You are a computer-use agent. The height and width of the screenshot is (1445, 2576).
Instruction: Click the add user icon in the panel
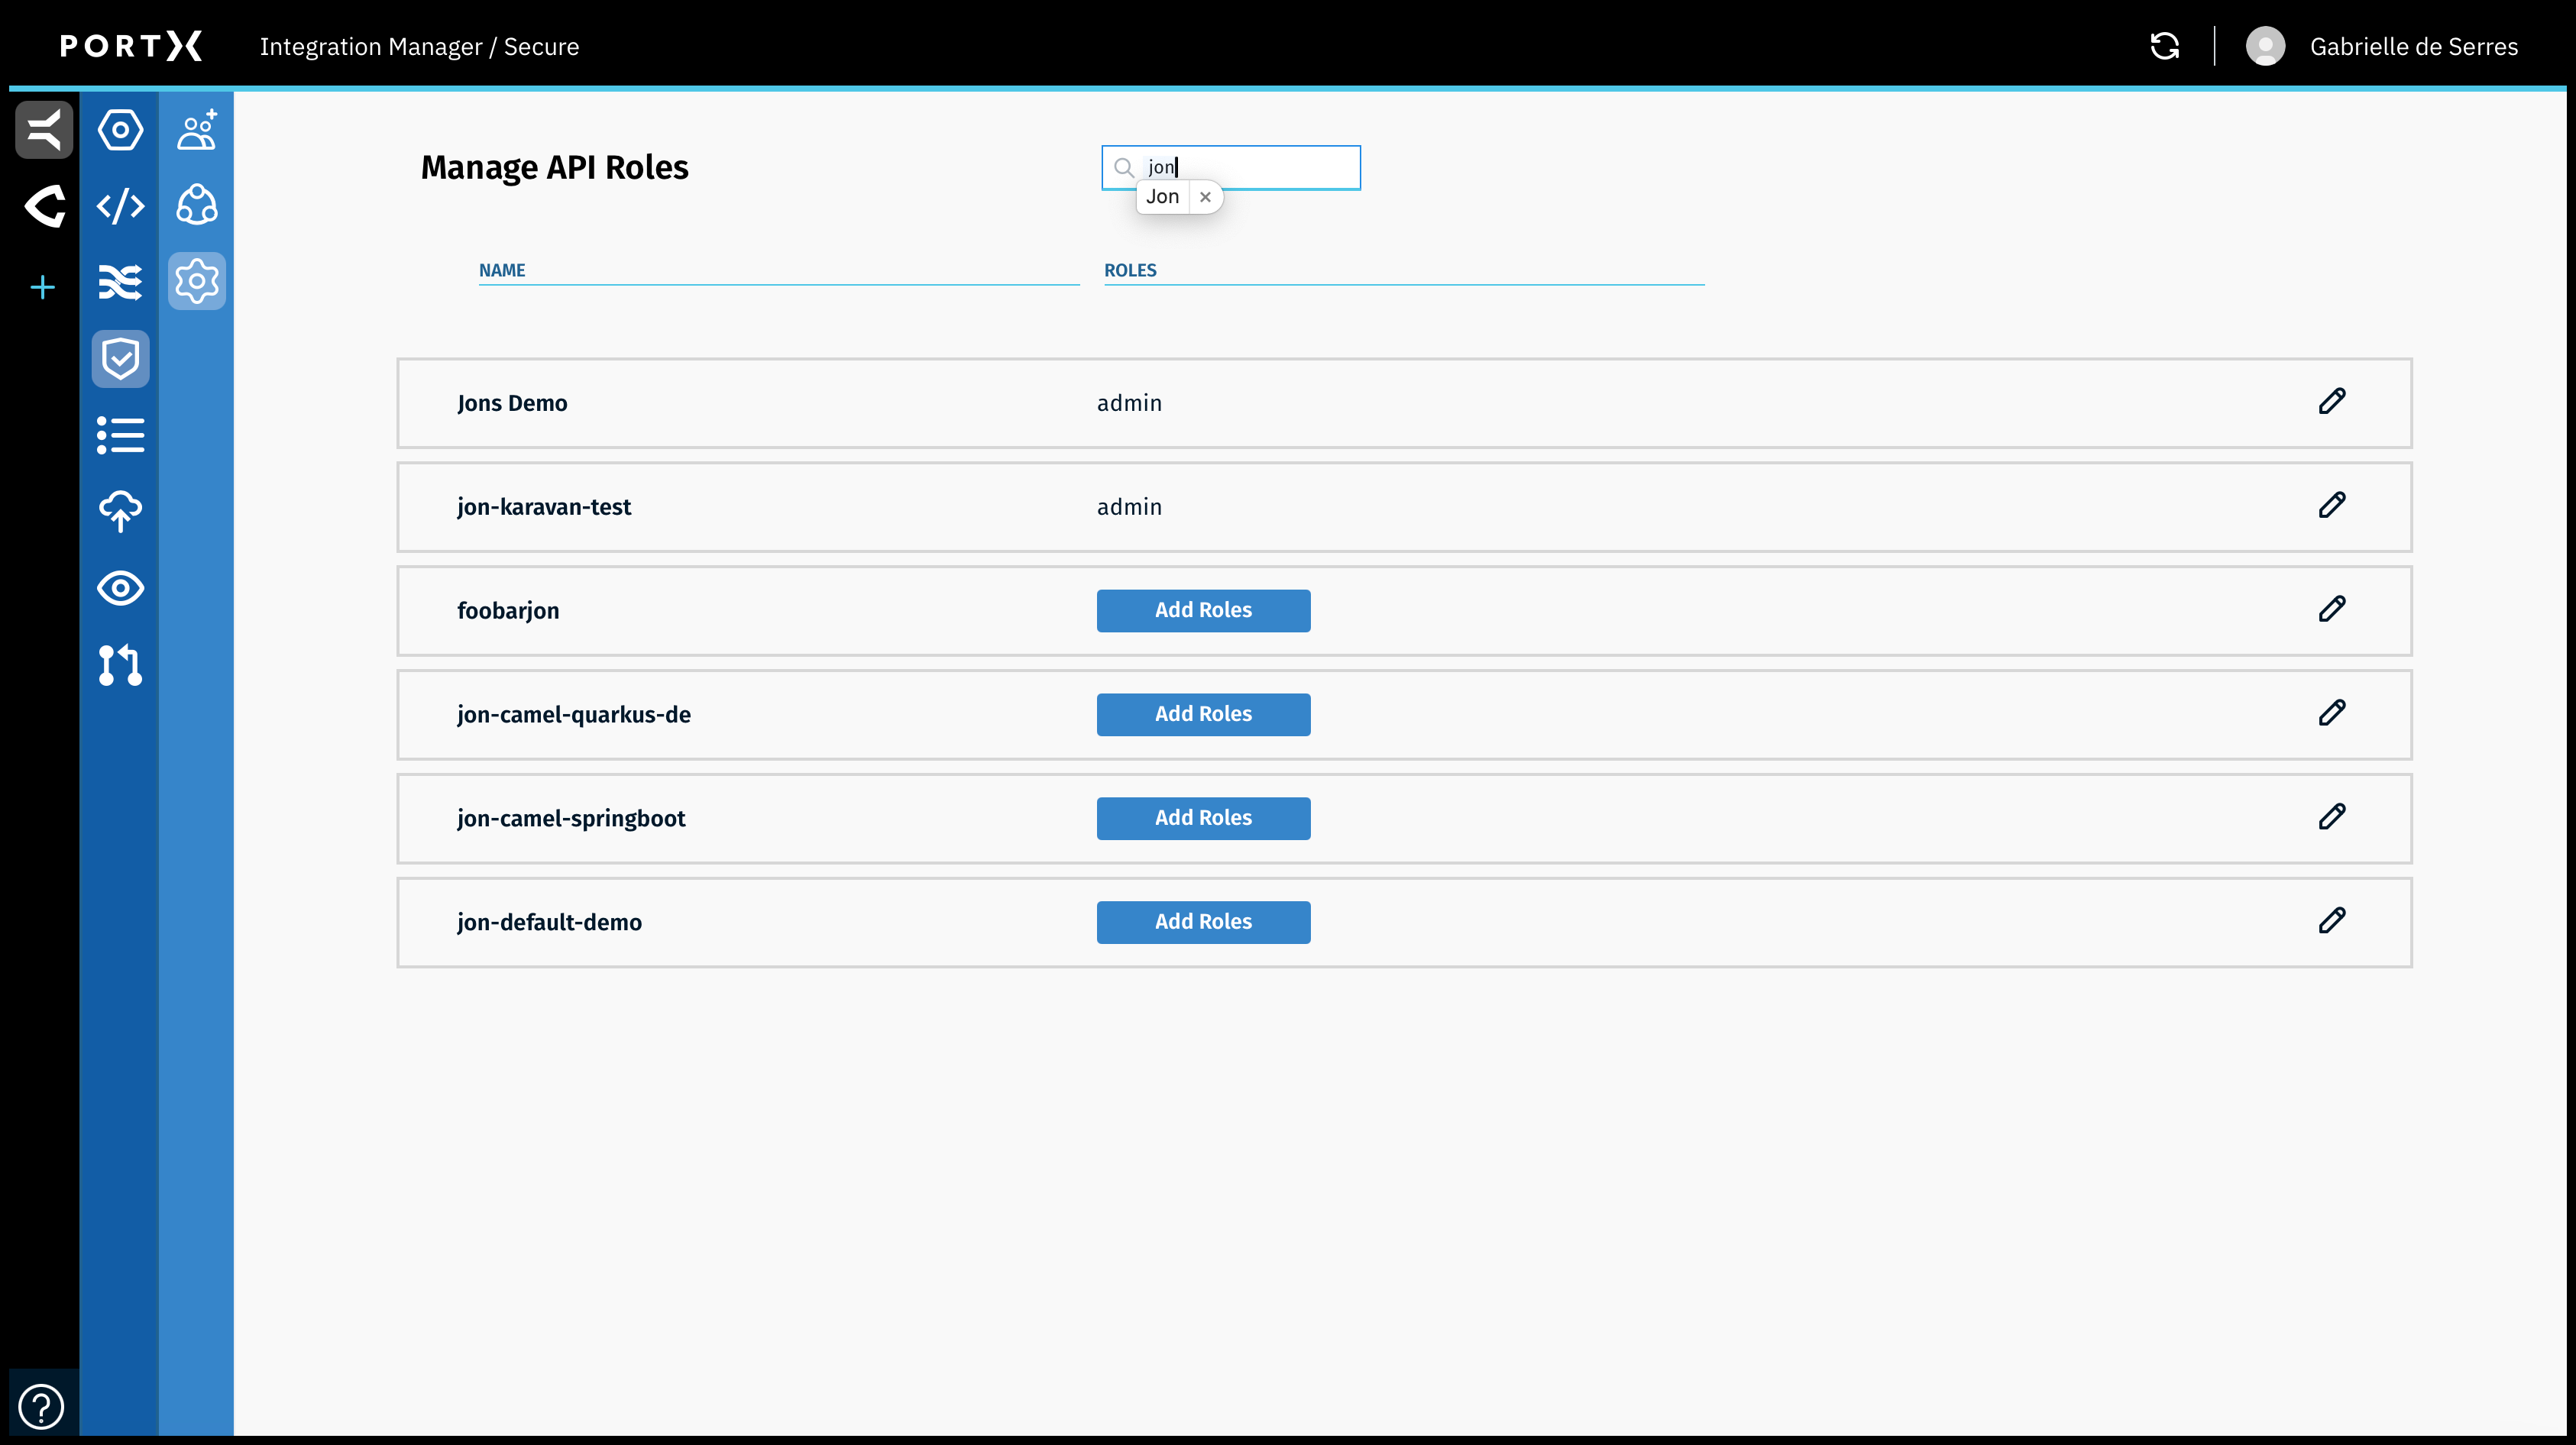pyautogui.click(x=196, y=129)
